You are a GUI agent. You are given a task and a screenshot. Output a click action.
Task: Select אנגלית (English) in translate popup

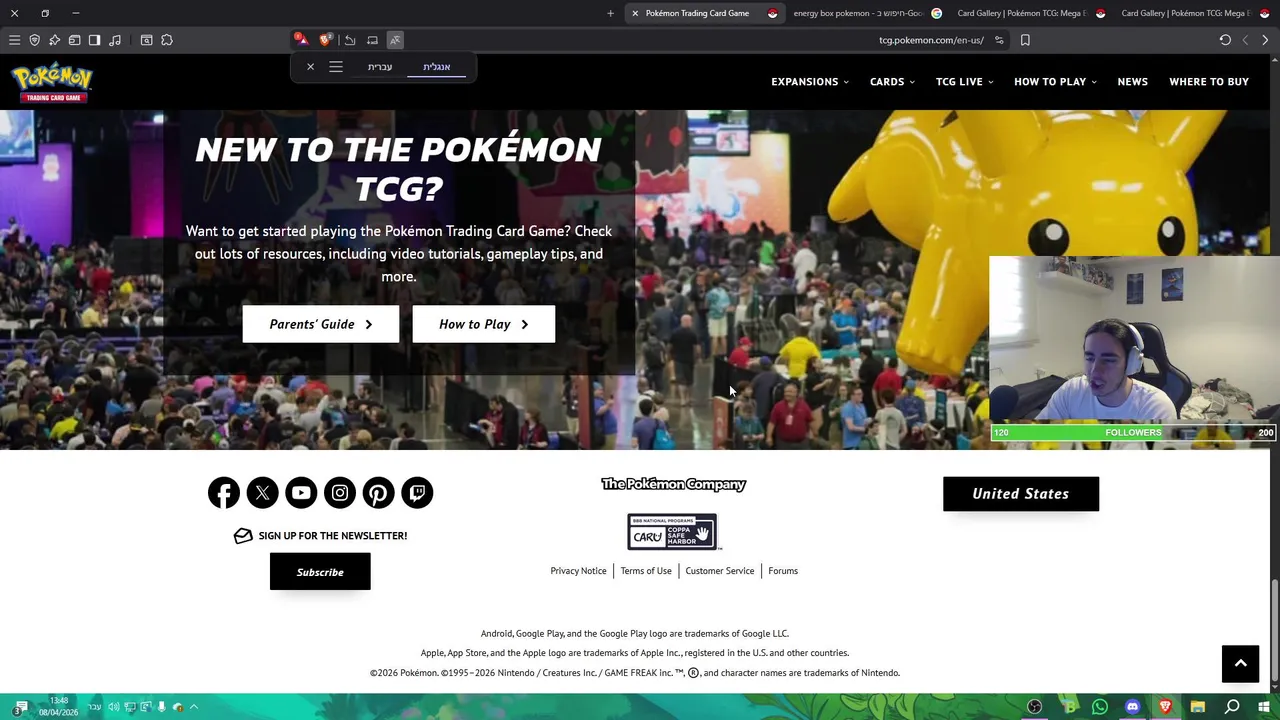pyautogui.click(x=437, y=67)
